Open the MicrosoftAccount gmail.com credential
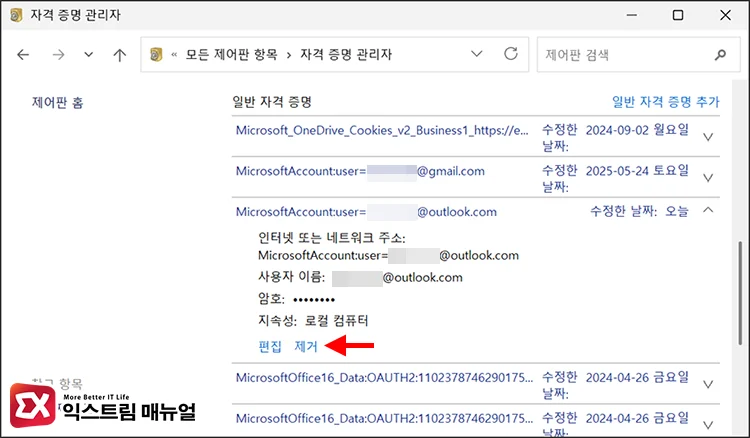750x438 pixels. 360,171
